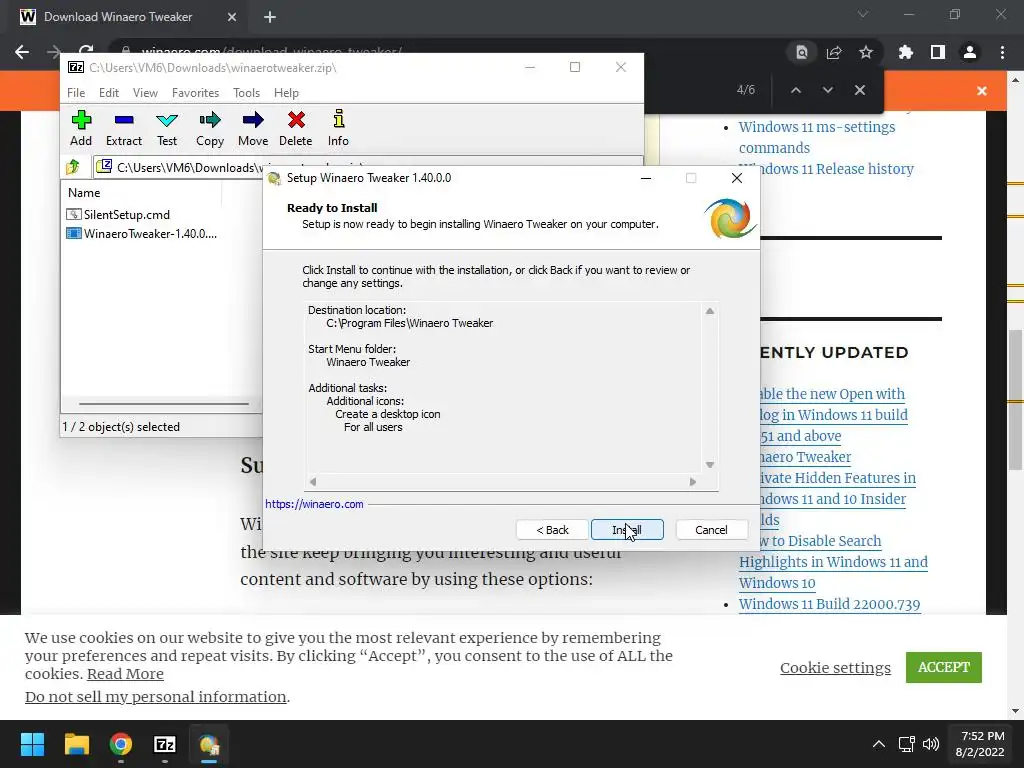
Task: Go to previous find result
Action: (x=795, y=90)
